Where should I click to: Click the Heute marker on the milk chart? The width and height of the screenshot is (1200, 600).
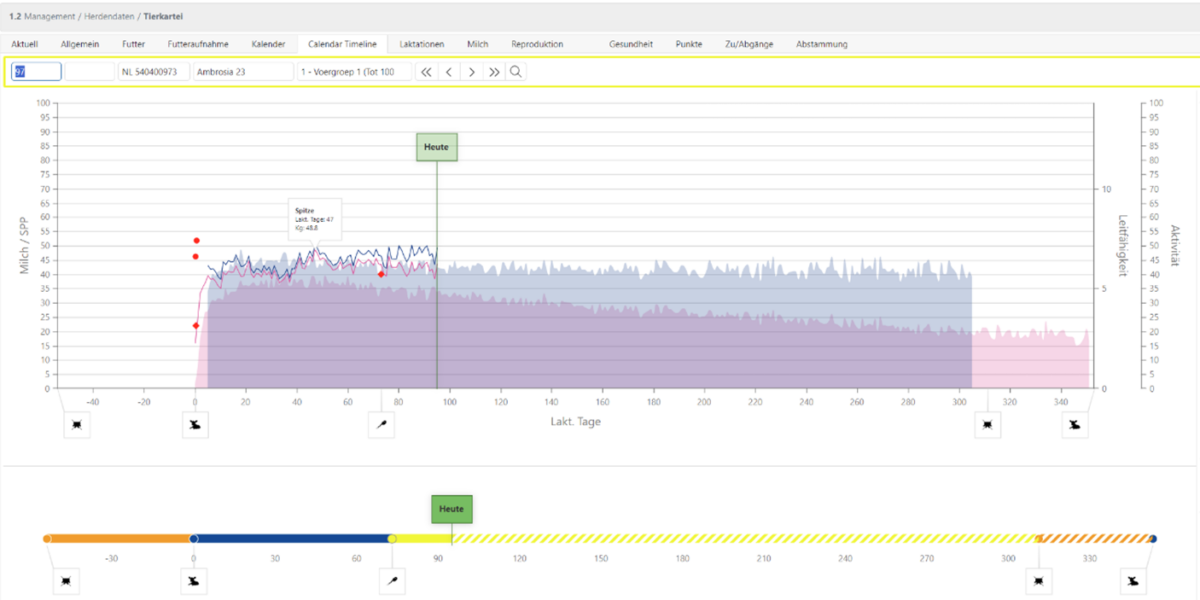point(436,147)
